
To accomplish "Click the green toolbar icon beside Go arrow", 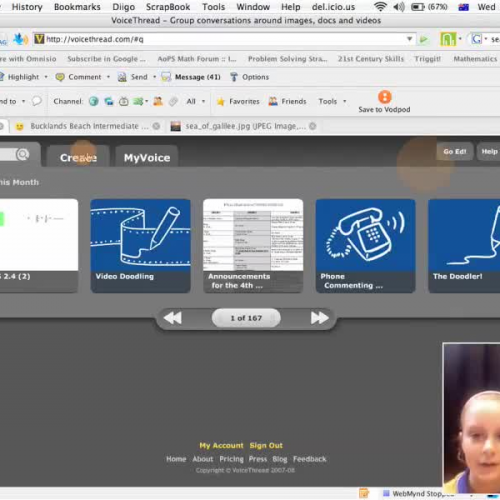I will (x=448, y=39).
